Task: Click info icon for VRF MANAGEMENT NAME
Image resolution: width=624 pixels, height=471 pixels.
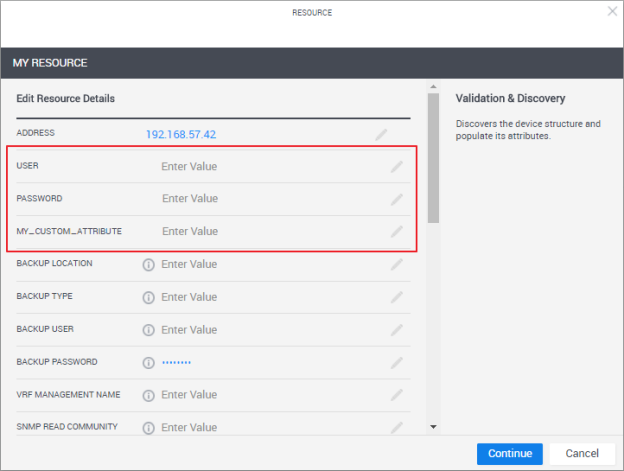Action: pos(149,395)
